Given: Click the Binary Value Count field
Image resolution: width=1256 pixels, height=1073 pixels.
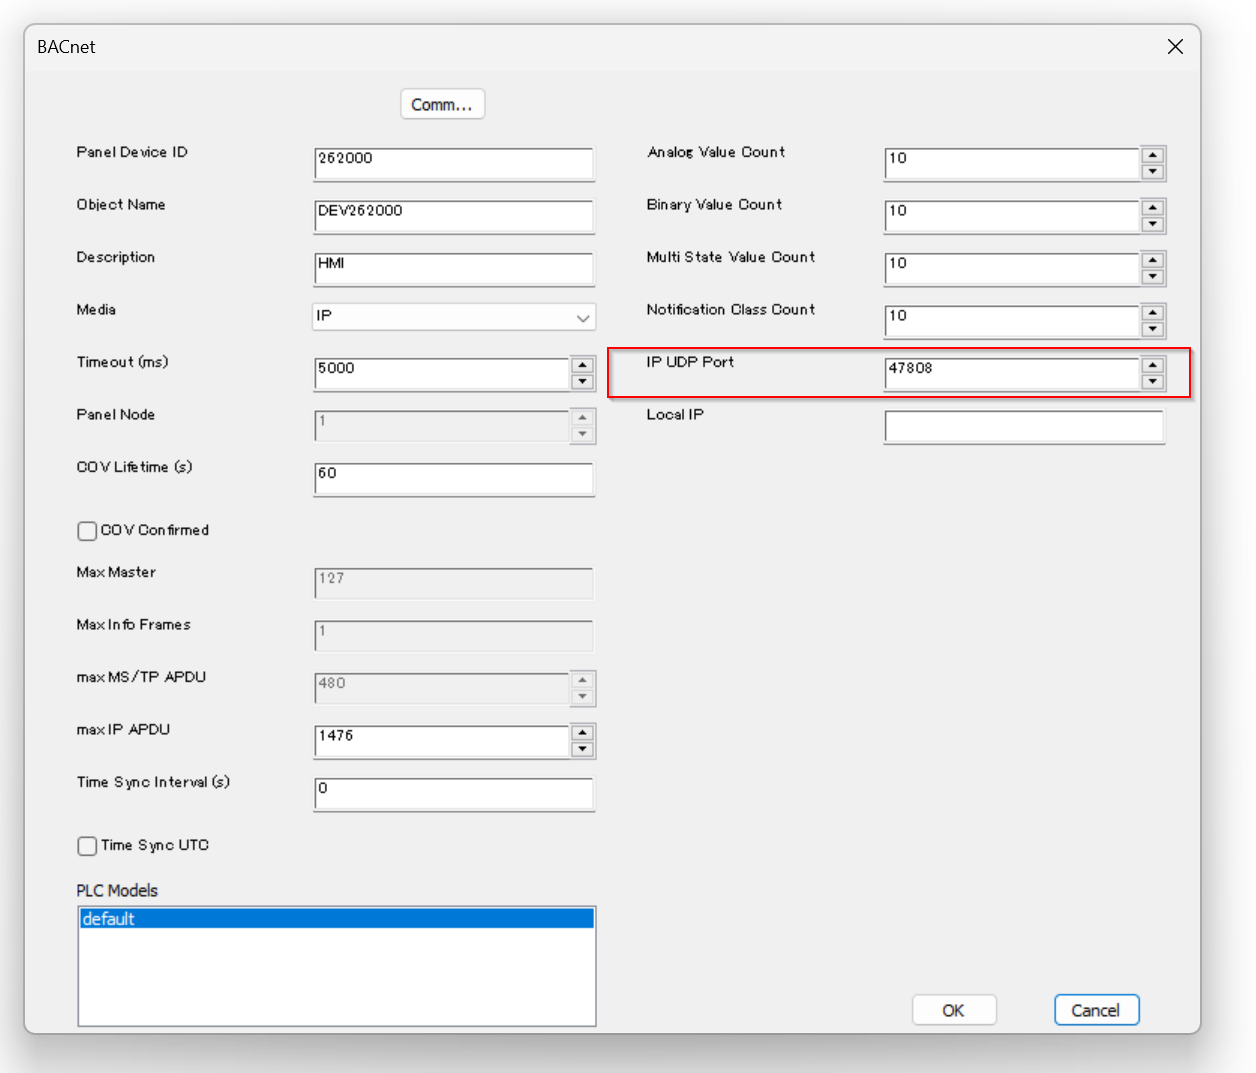Looking at the screenshot, I should click(1011, 216).
